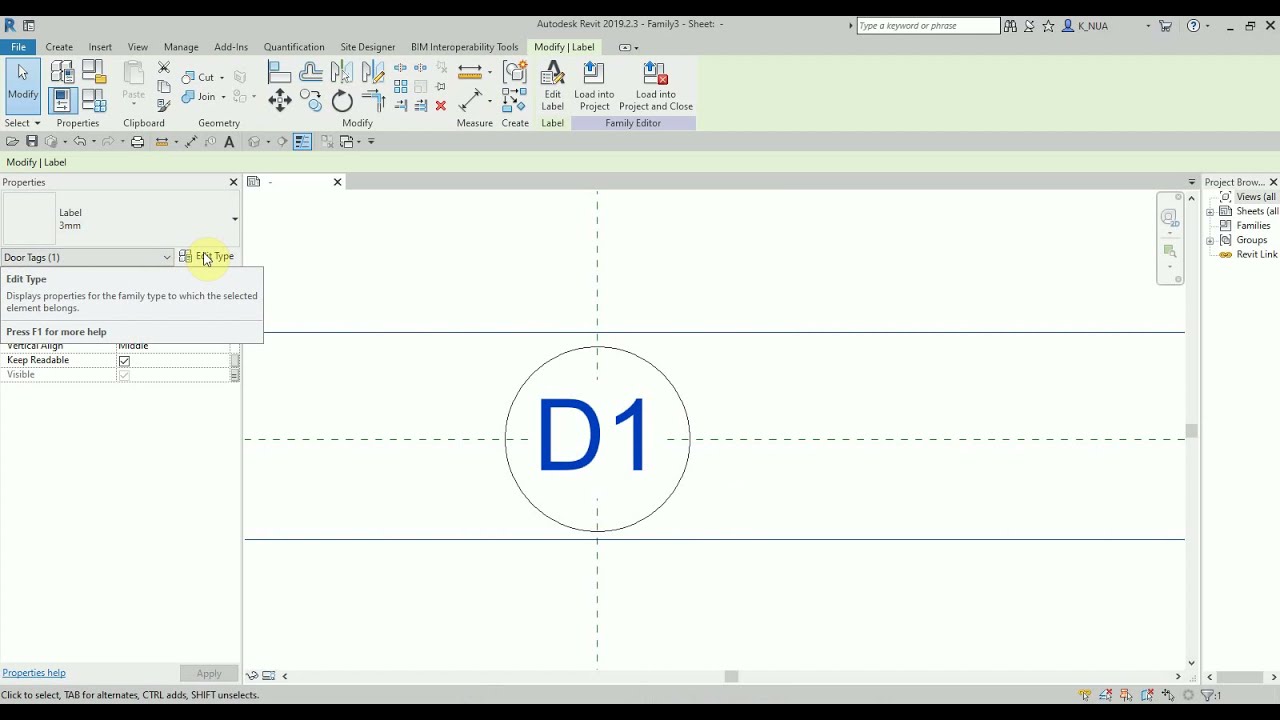Screen dimensions: 1280x720
Task: Open the K_NUA user account dropdown
Action: 1149,26
